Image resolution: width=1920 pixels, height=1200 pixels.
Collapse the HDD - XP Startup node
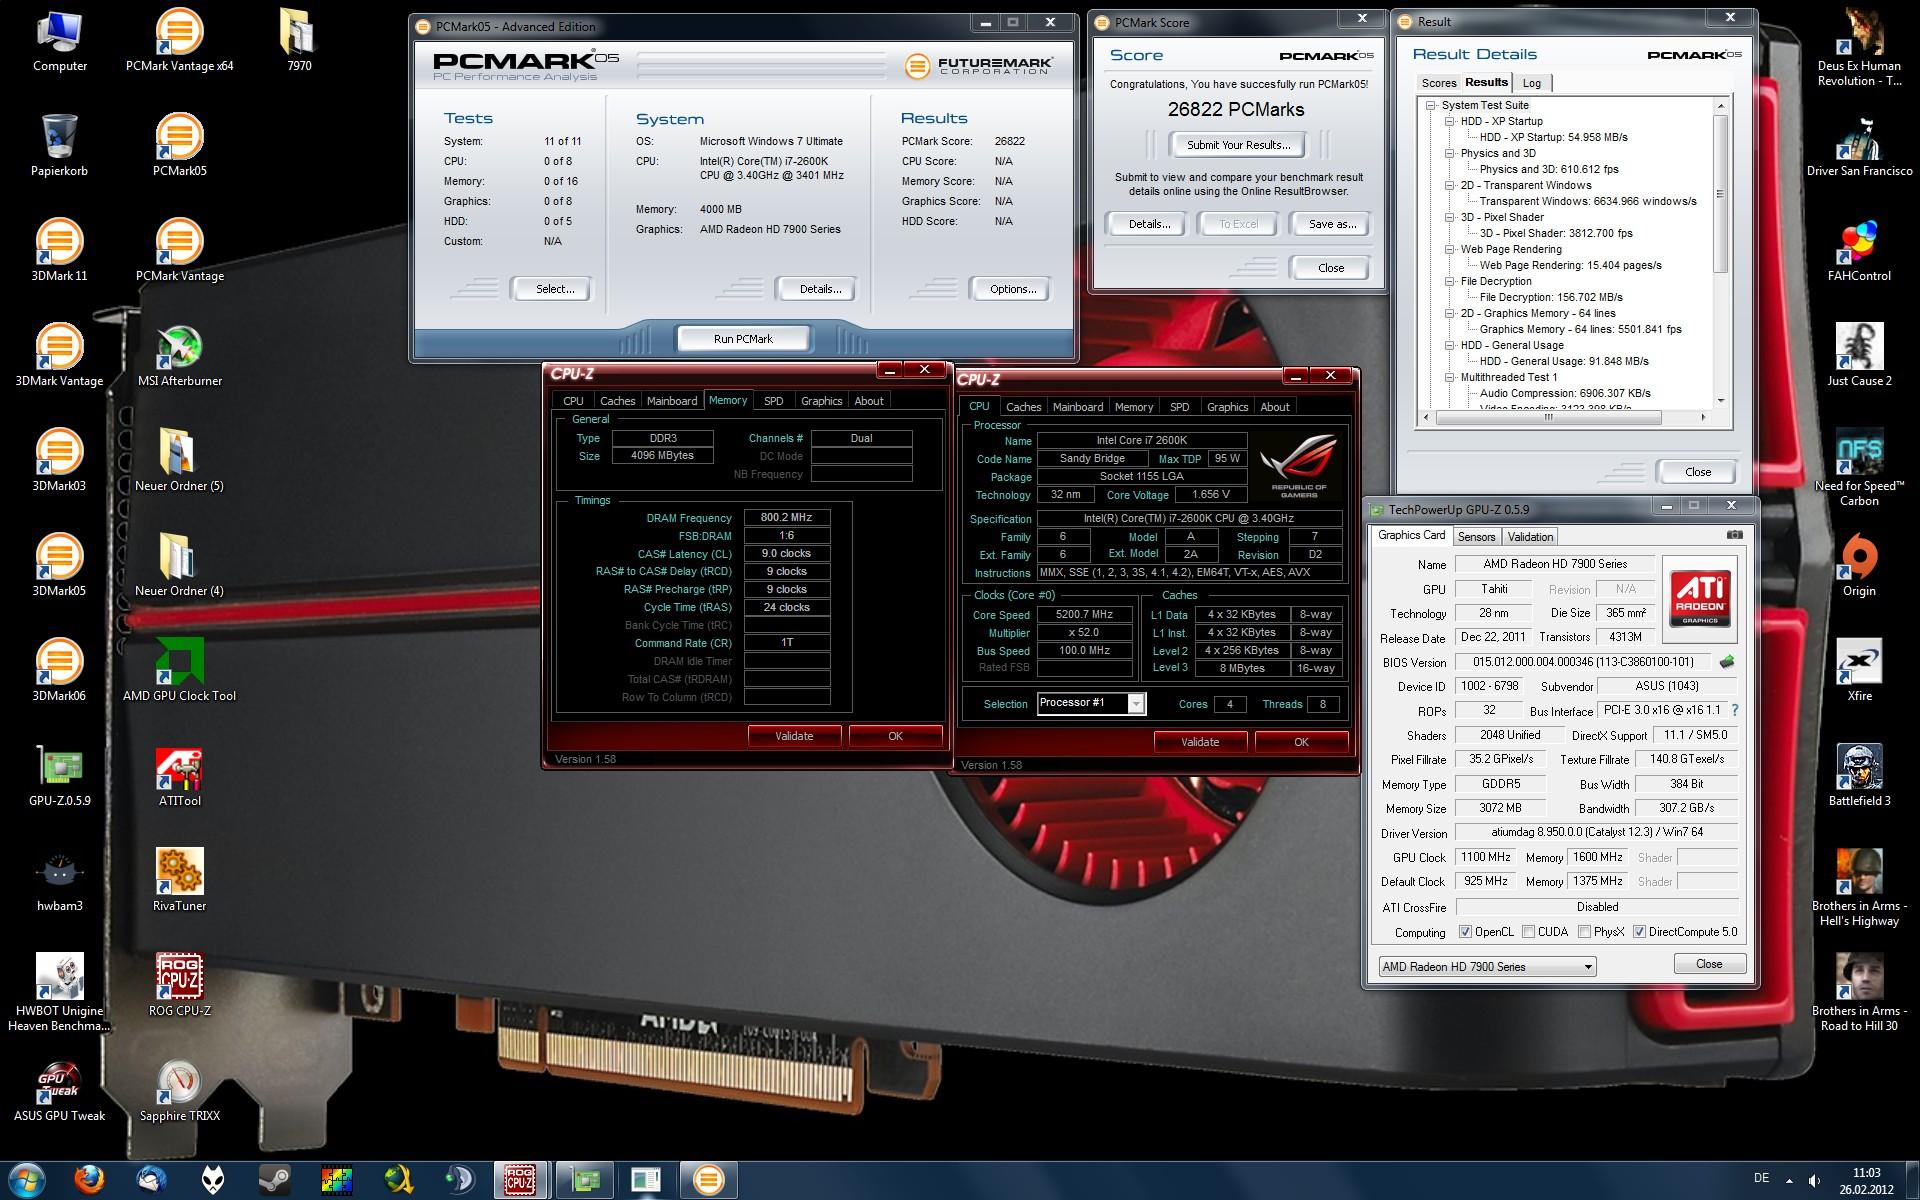click(x=1450, y=121)
